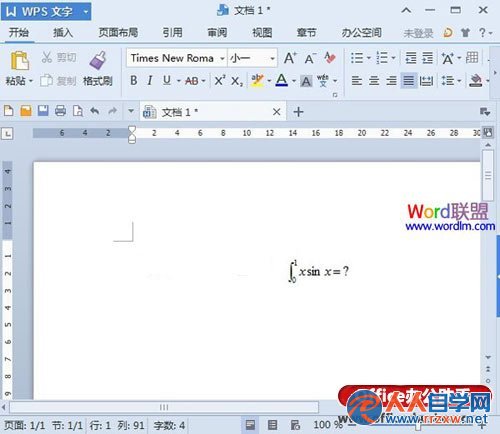Click the font color A swatch
Viewport: 500px width, 434px height.
coord(282,80)
